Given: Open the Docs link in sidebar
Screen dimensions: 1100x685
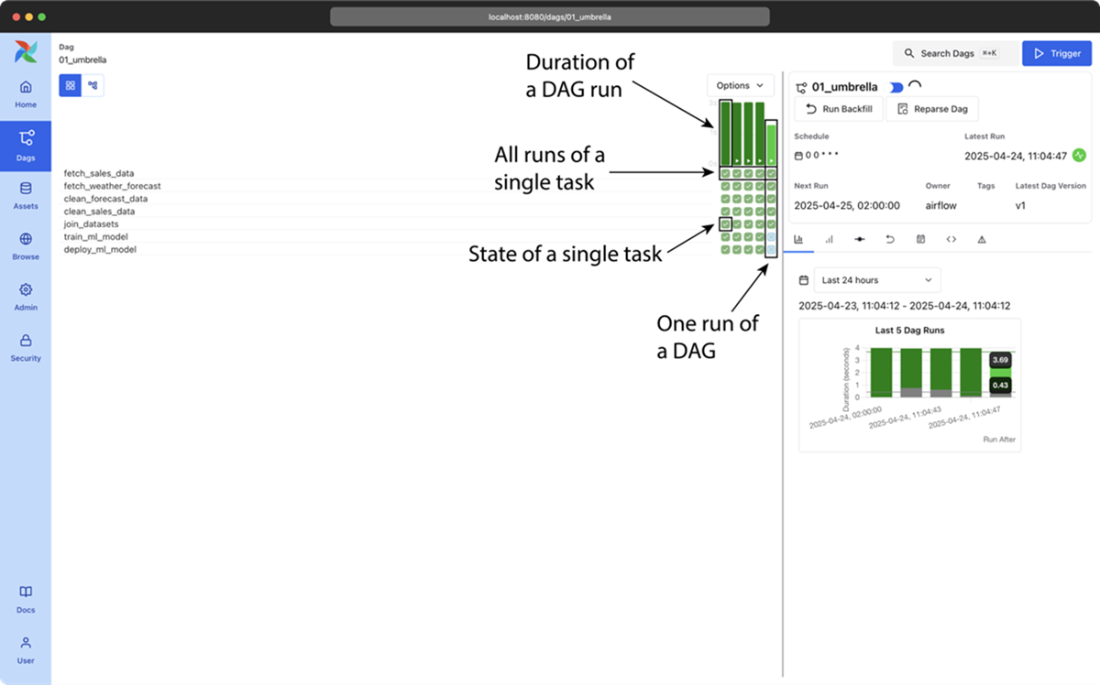Looking at the screenshot, I should 25,599.
